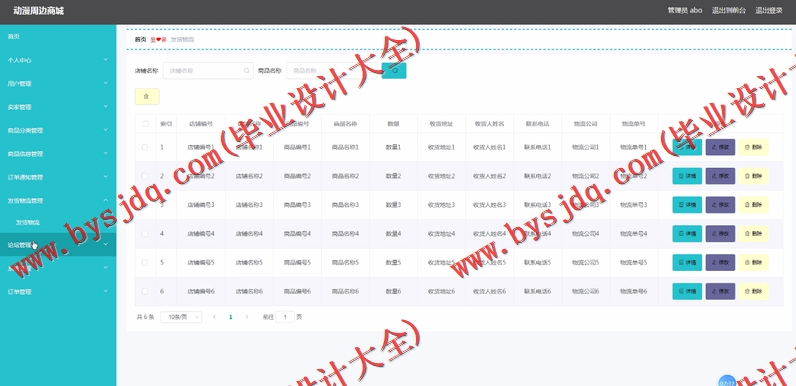Expand the 个人中心 sidebar chevron
Viewport: 796px width, 386px height.
[106, 59]
